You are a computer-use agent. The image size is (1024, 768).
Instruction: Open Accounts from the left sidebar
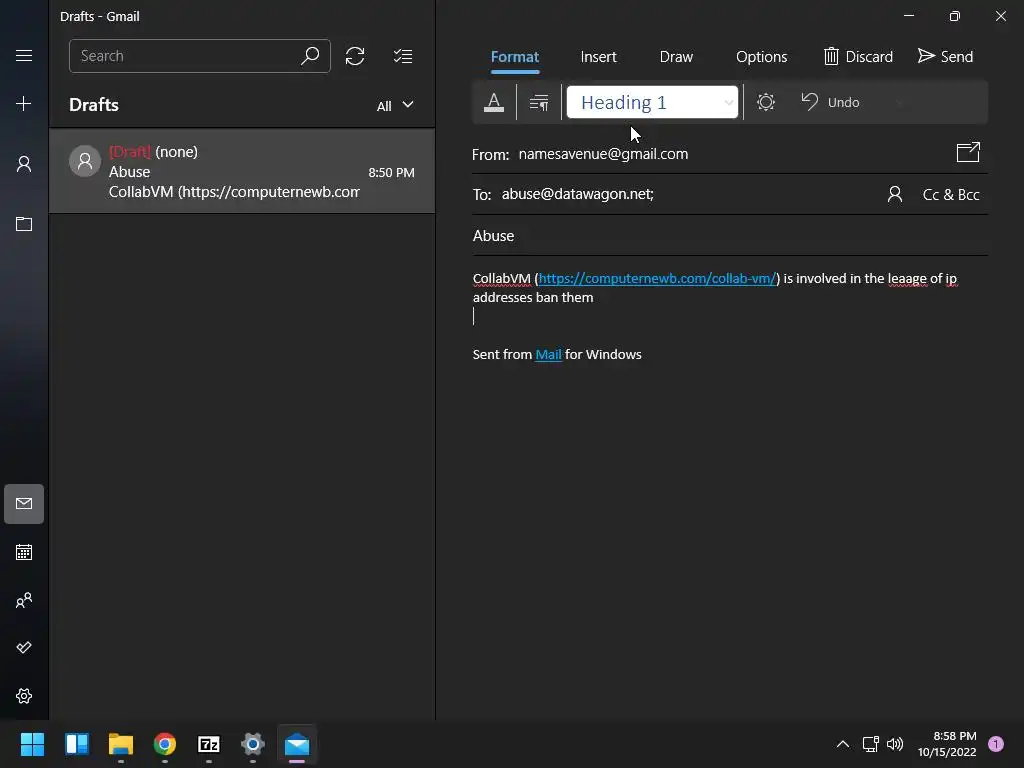coord(24,163)
